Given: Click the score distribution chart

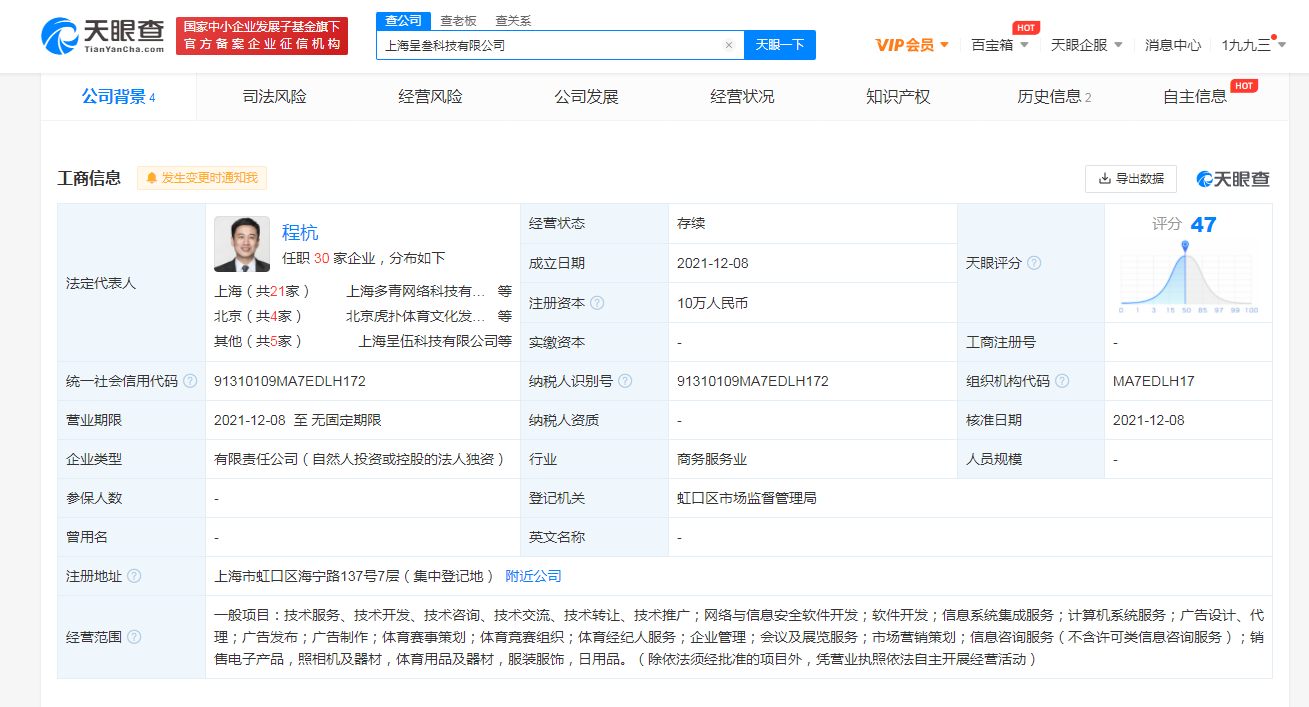Looking at the screenshot, I should [x=1188, y=277].
